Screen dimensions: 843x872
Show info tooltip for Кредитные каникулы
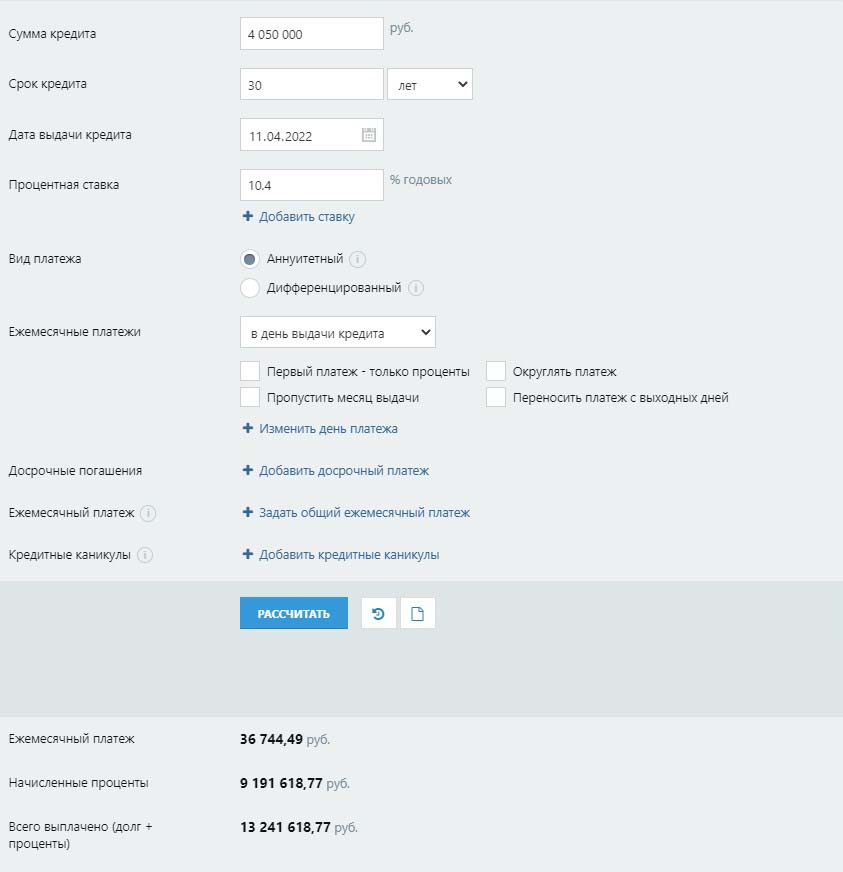[x=145, y=555]
